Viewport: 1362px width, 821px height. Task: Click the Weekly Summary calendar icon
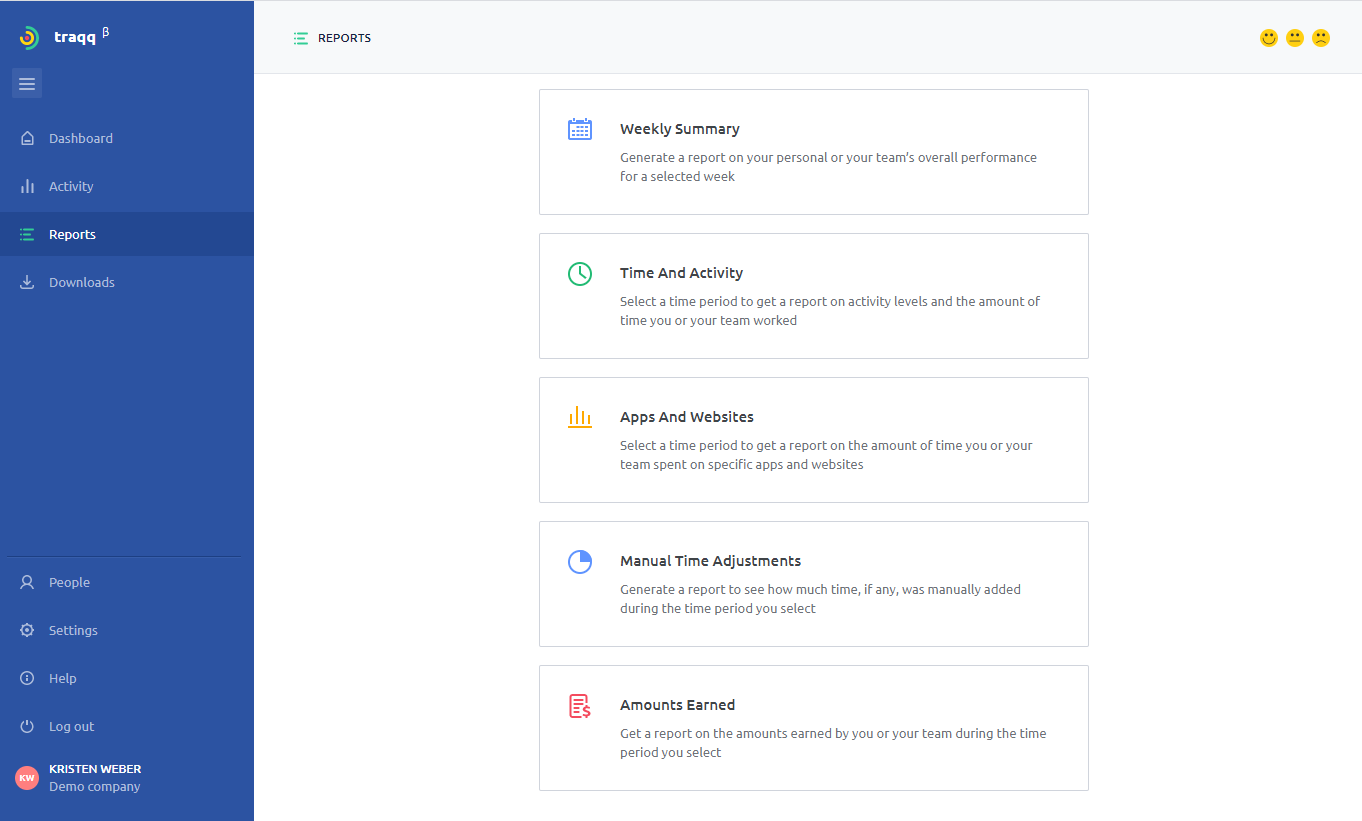[x=580, y=129]
